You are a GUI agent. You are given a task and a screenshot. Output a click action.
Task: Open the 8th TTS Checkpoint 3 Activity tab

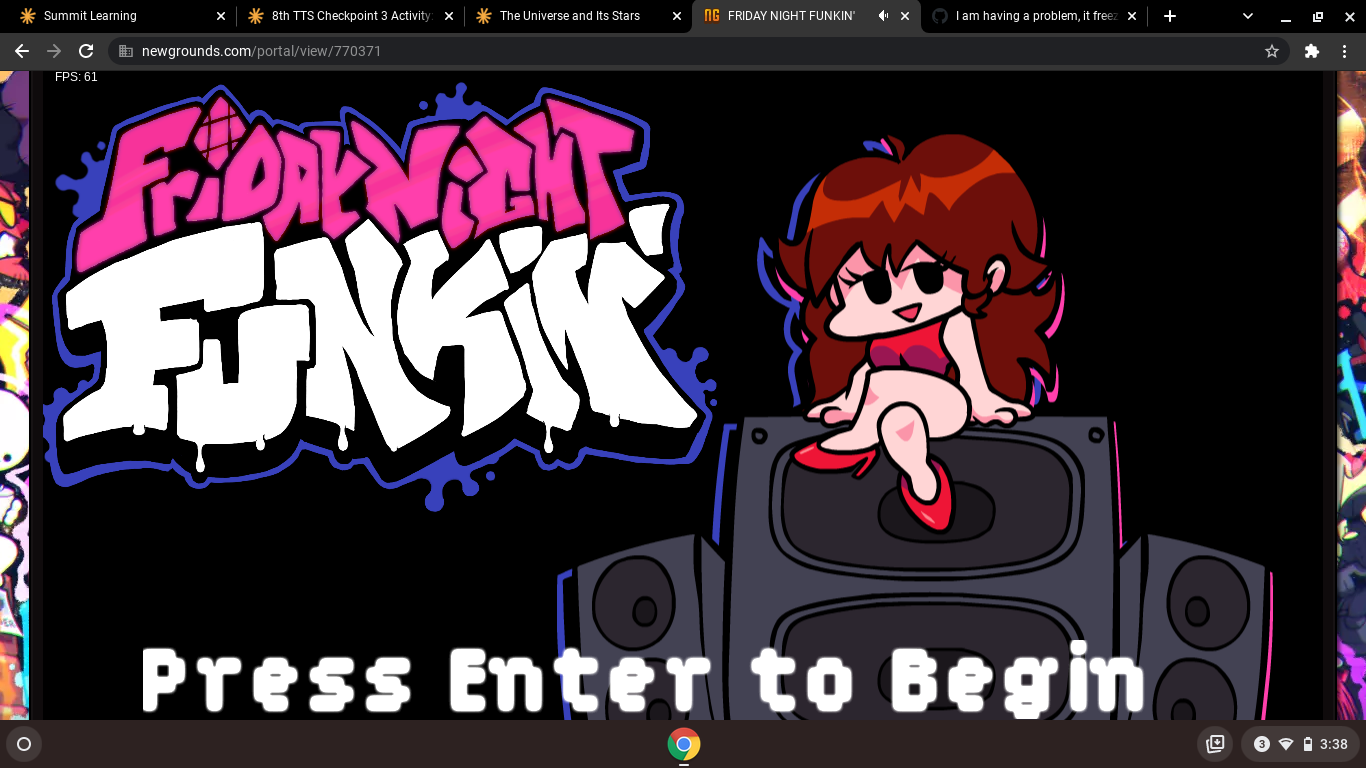[x=351, y=16]
